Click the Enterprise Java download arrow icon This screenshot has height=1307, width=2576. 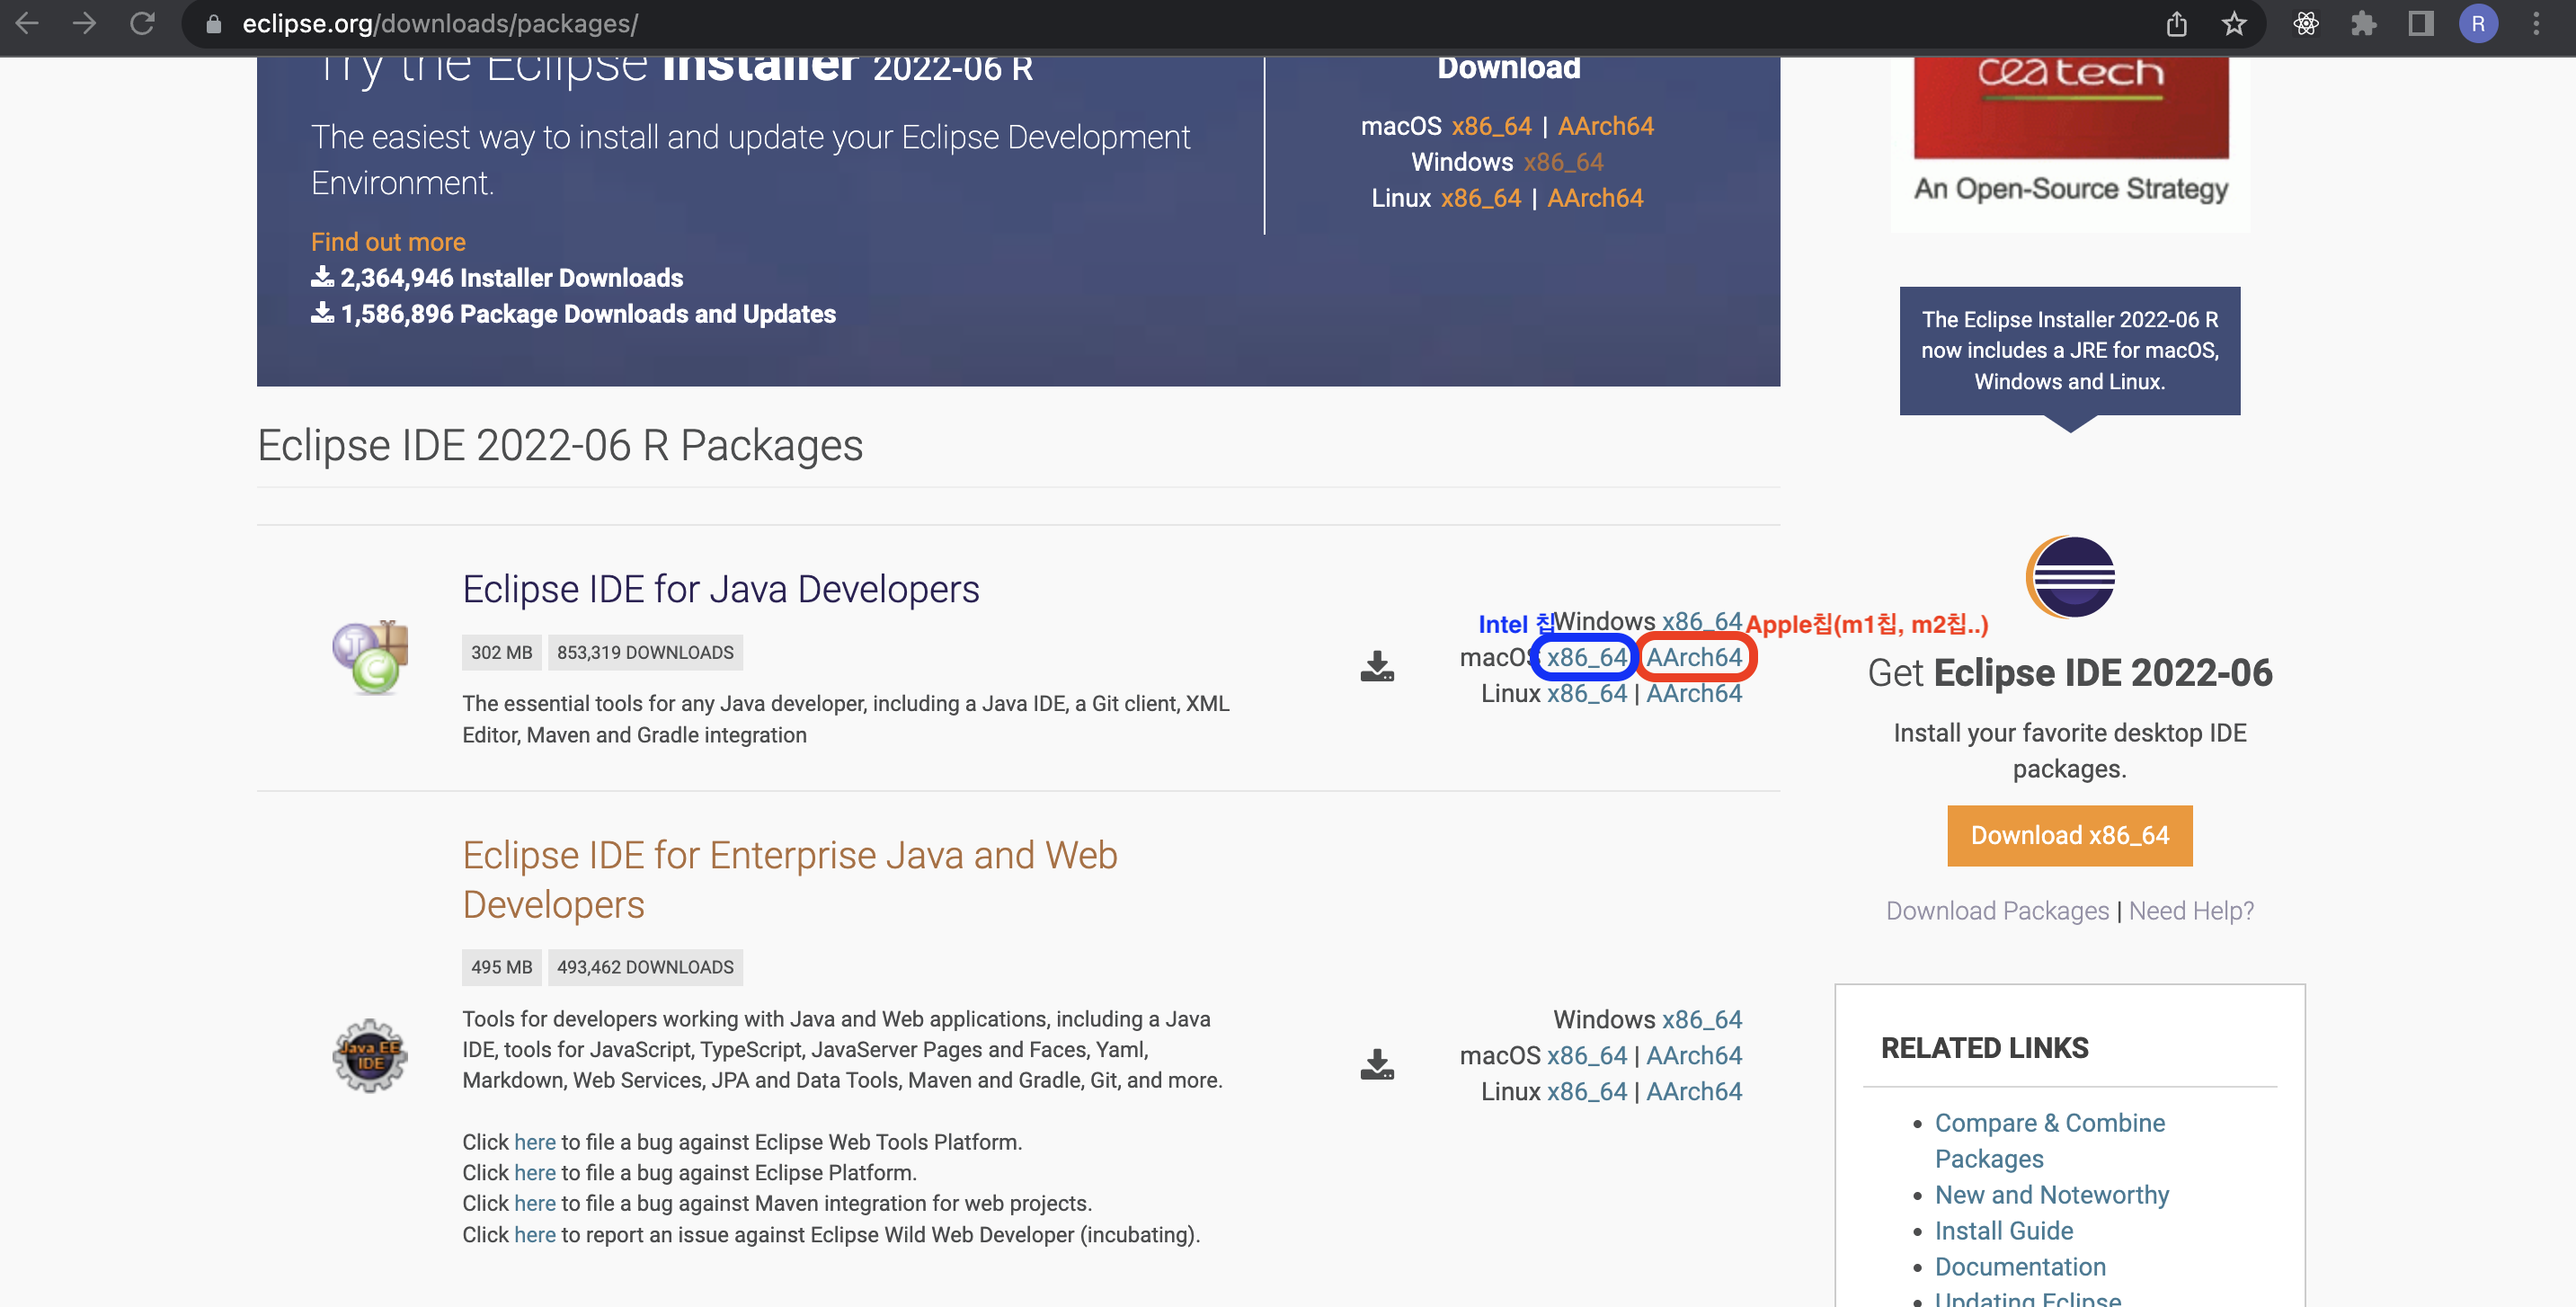tap(1377, 1064)
